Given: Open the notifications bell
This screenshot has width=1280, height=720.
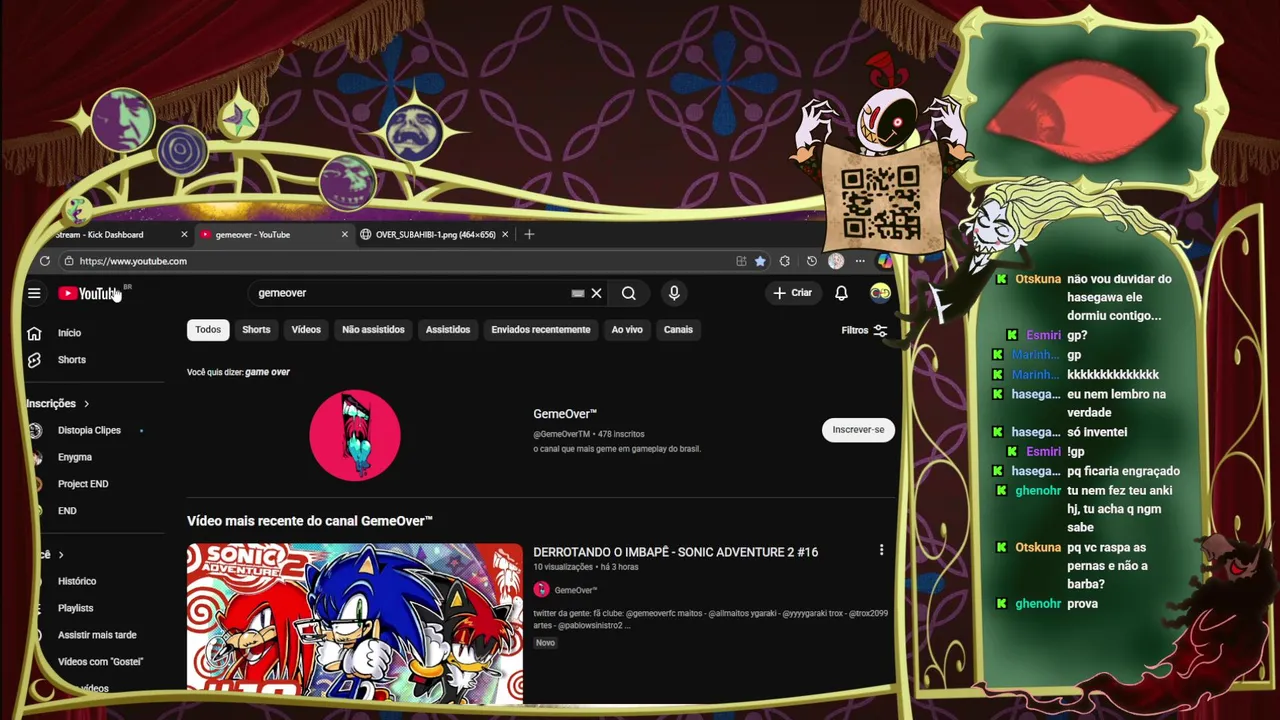Looking at the screenshot, I should [x=841, y=293].
